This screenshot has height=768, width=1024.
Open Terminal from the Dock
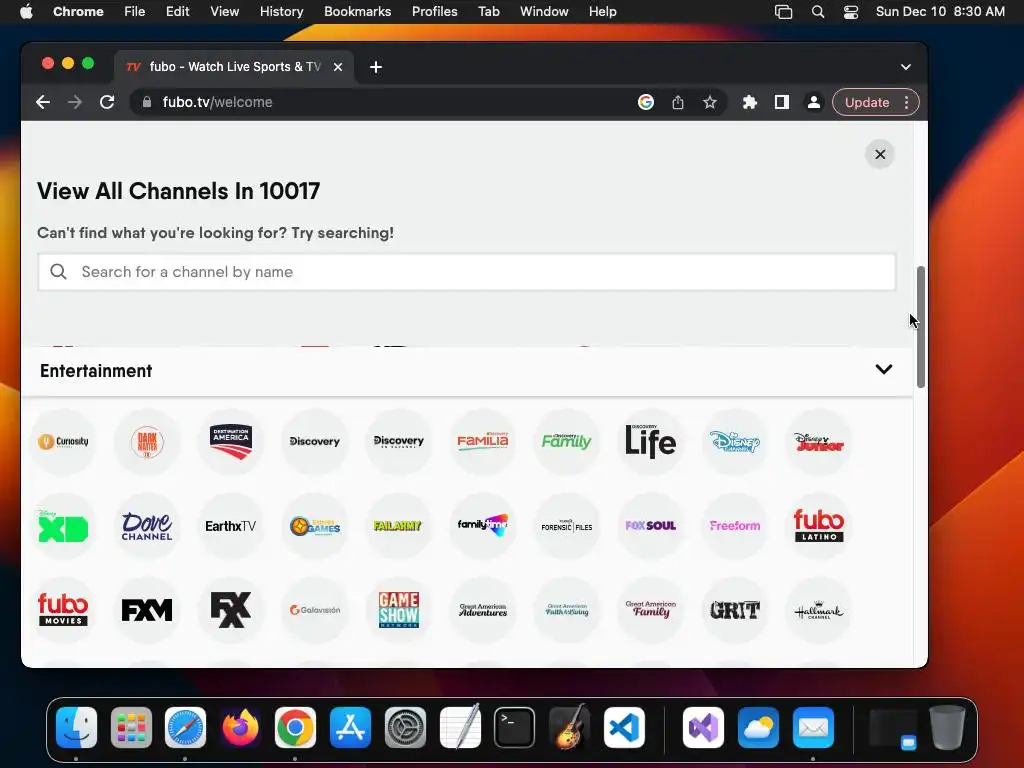515,728
